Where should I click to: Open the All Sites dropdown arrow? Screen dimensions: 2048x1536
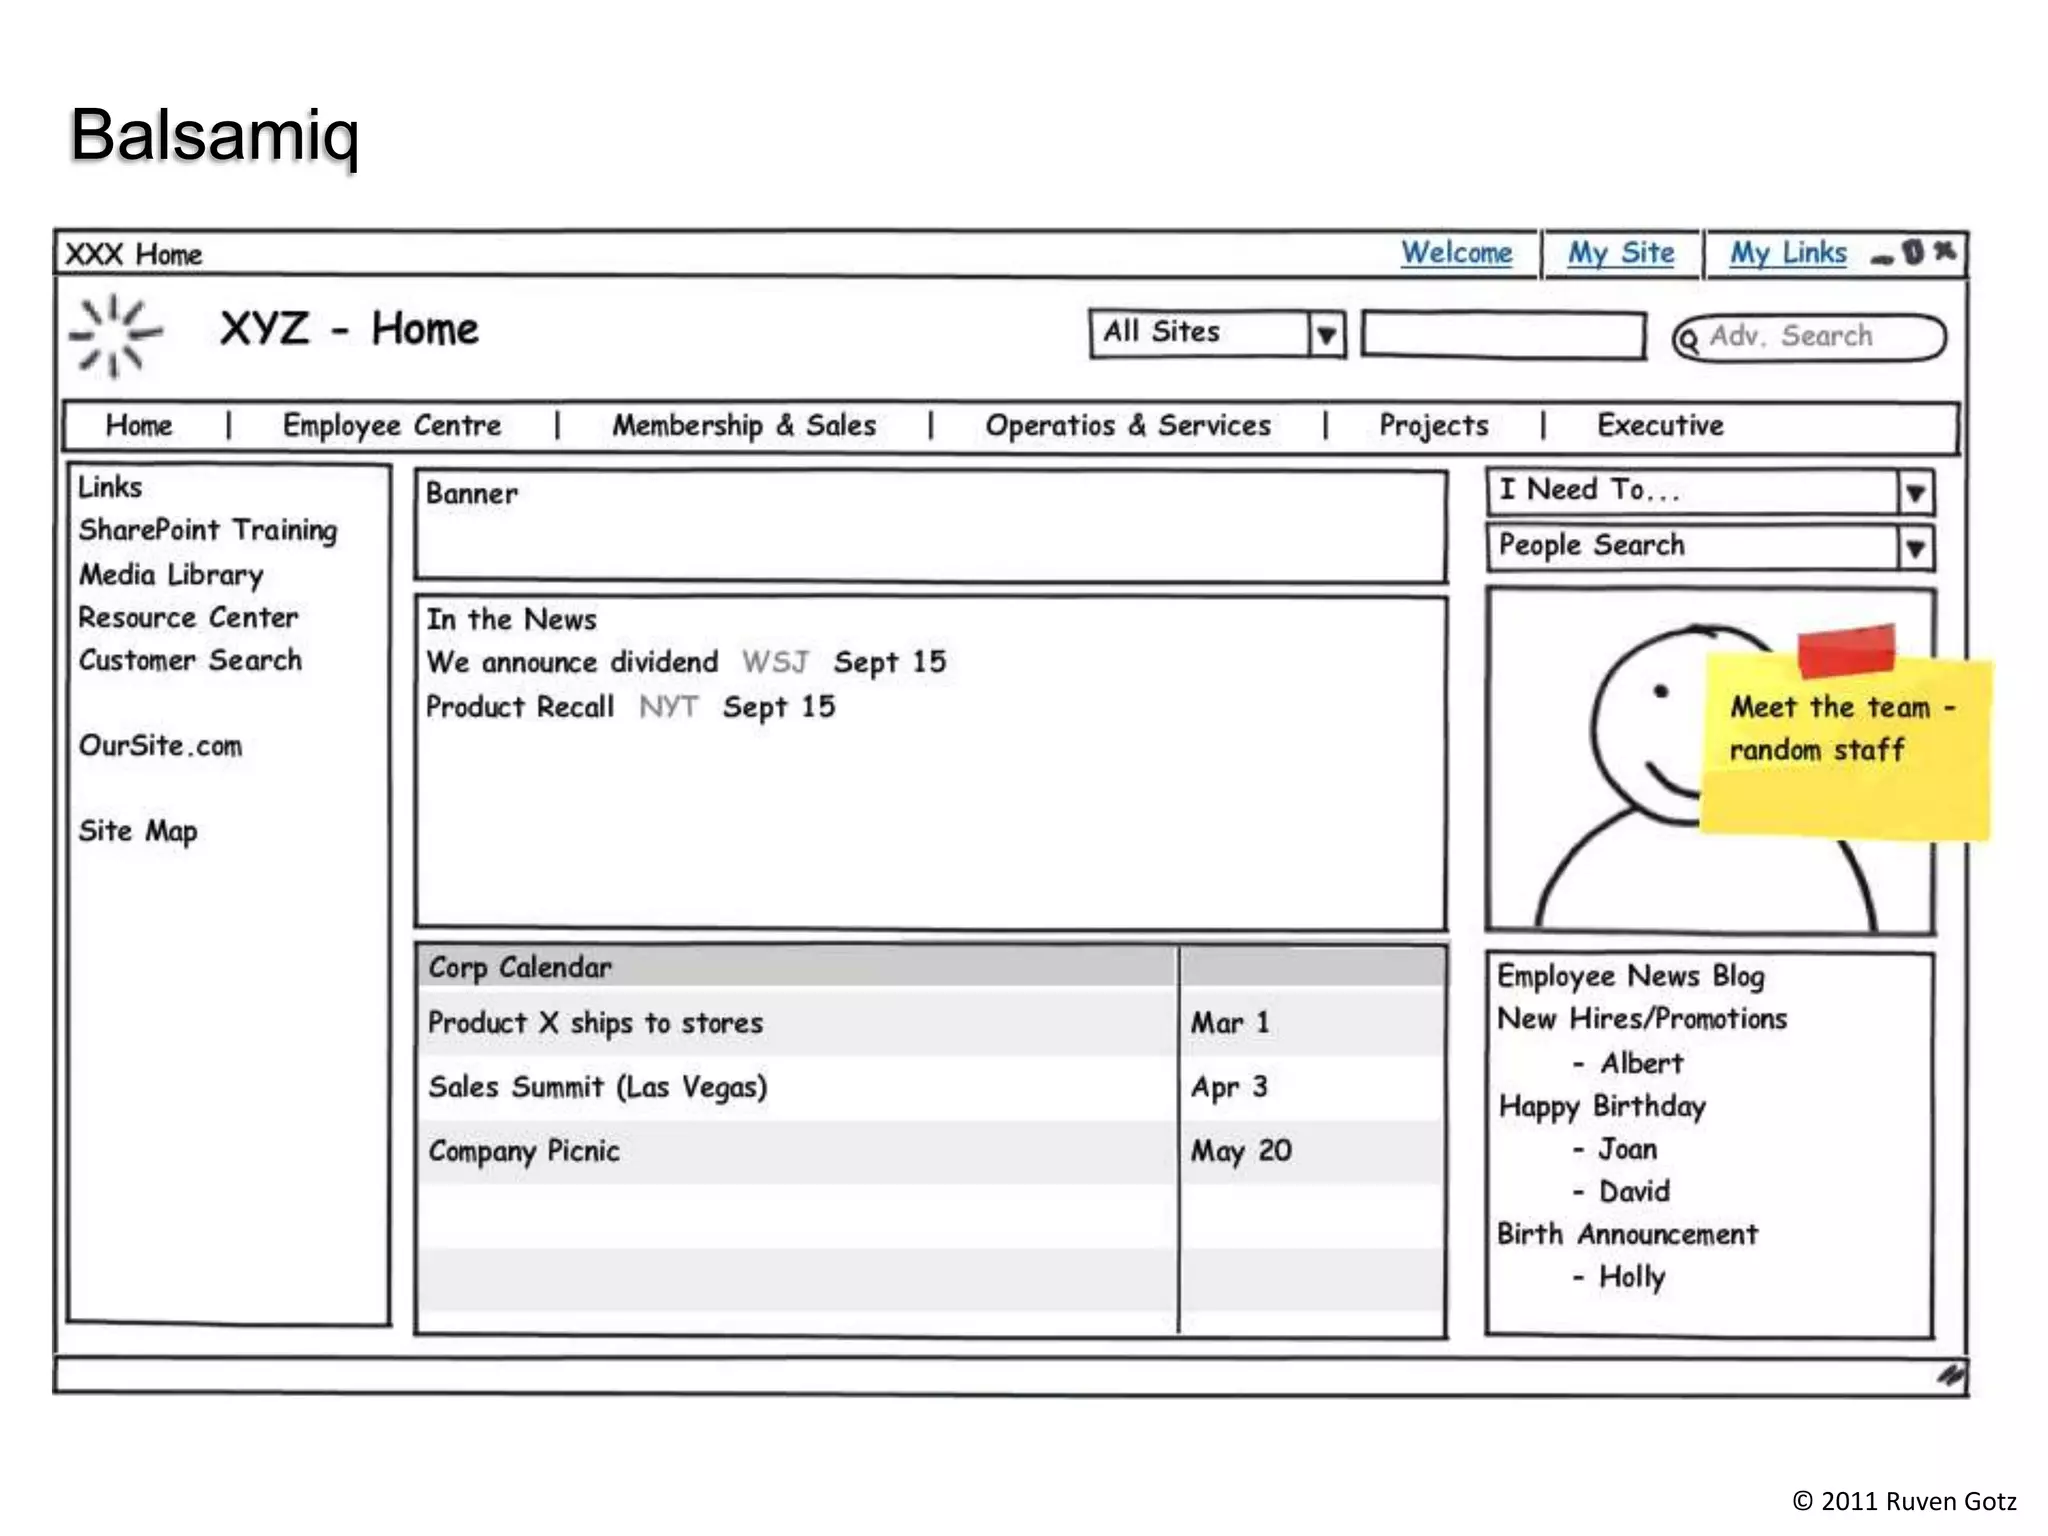click(x=1326, y=335)
